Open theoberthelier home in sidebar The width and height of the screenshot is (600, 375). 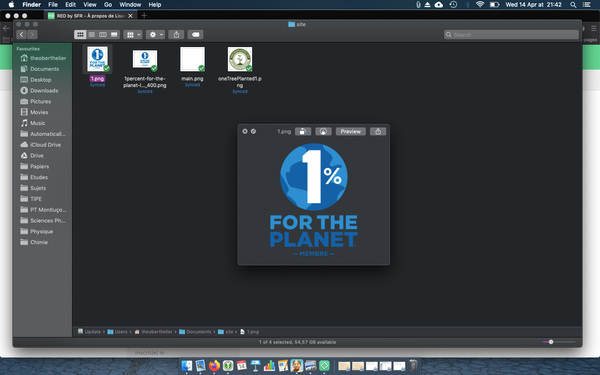(x=43, y=58)
